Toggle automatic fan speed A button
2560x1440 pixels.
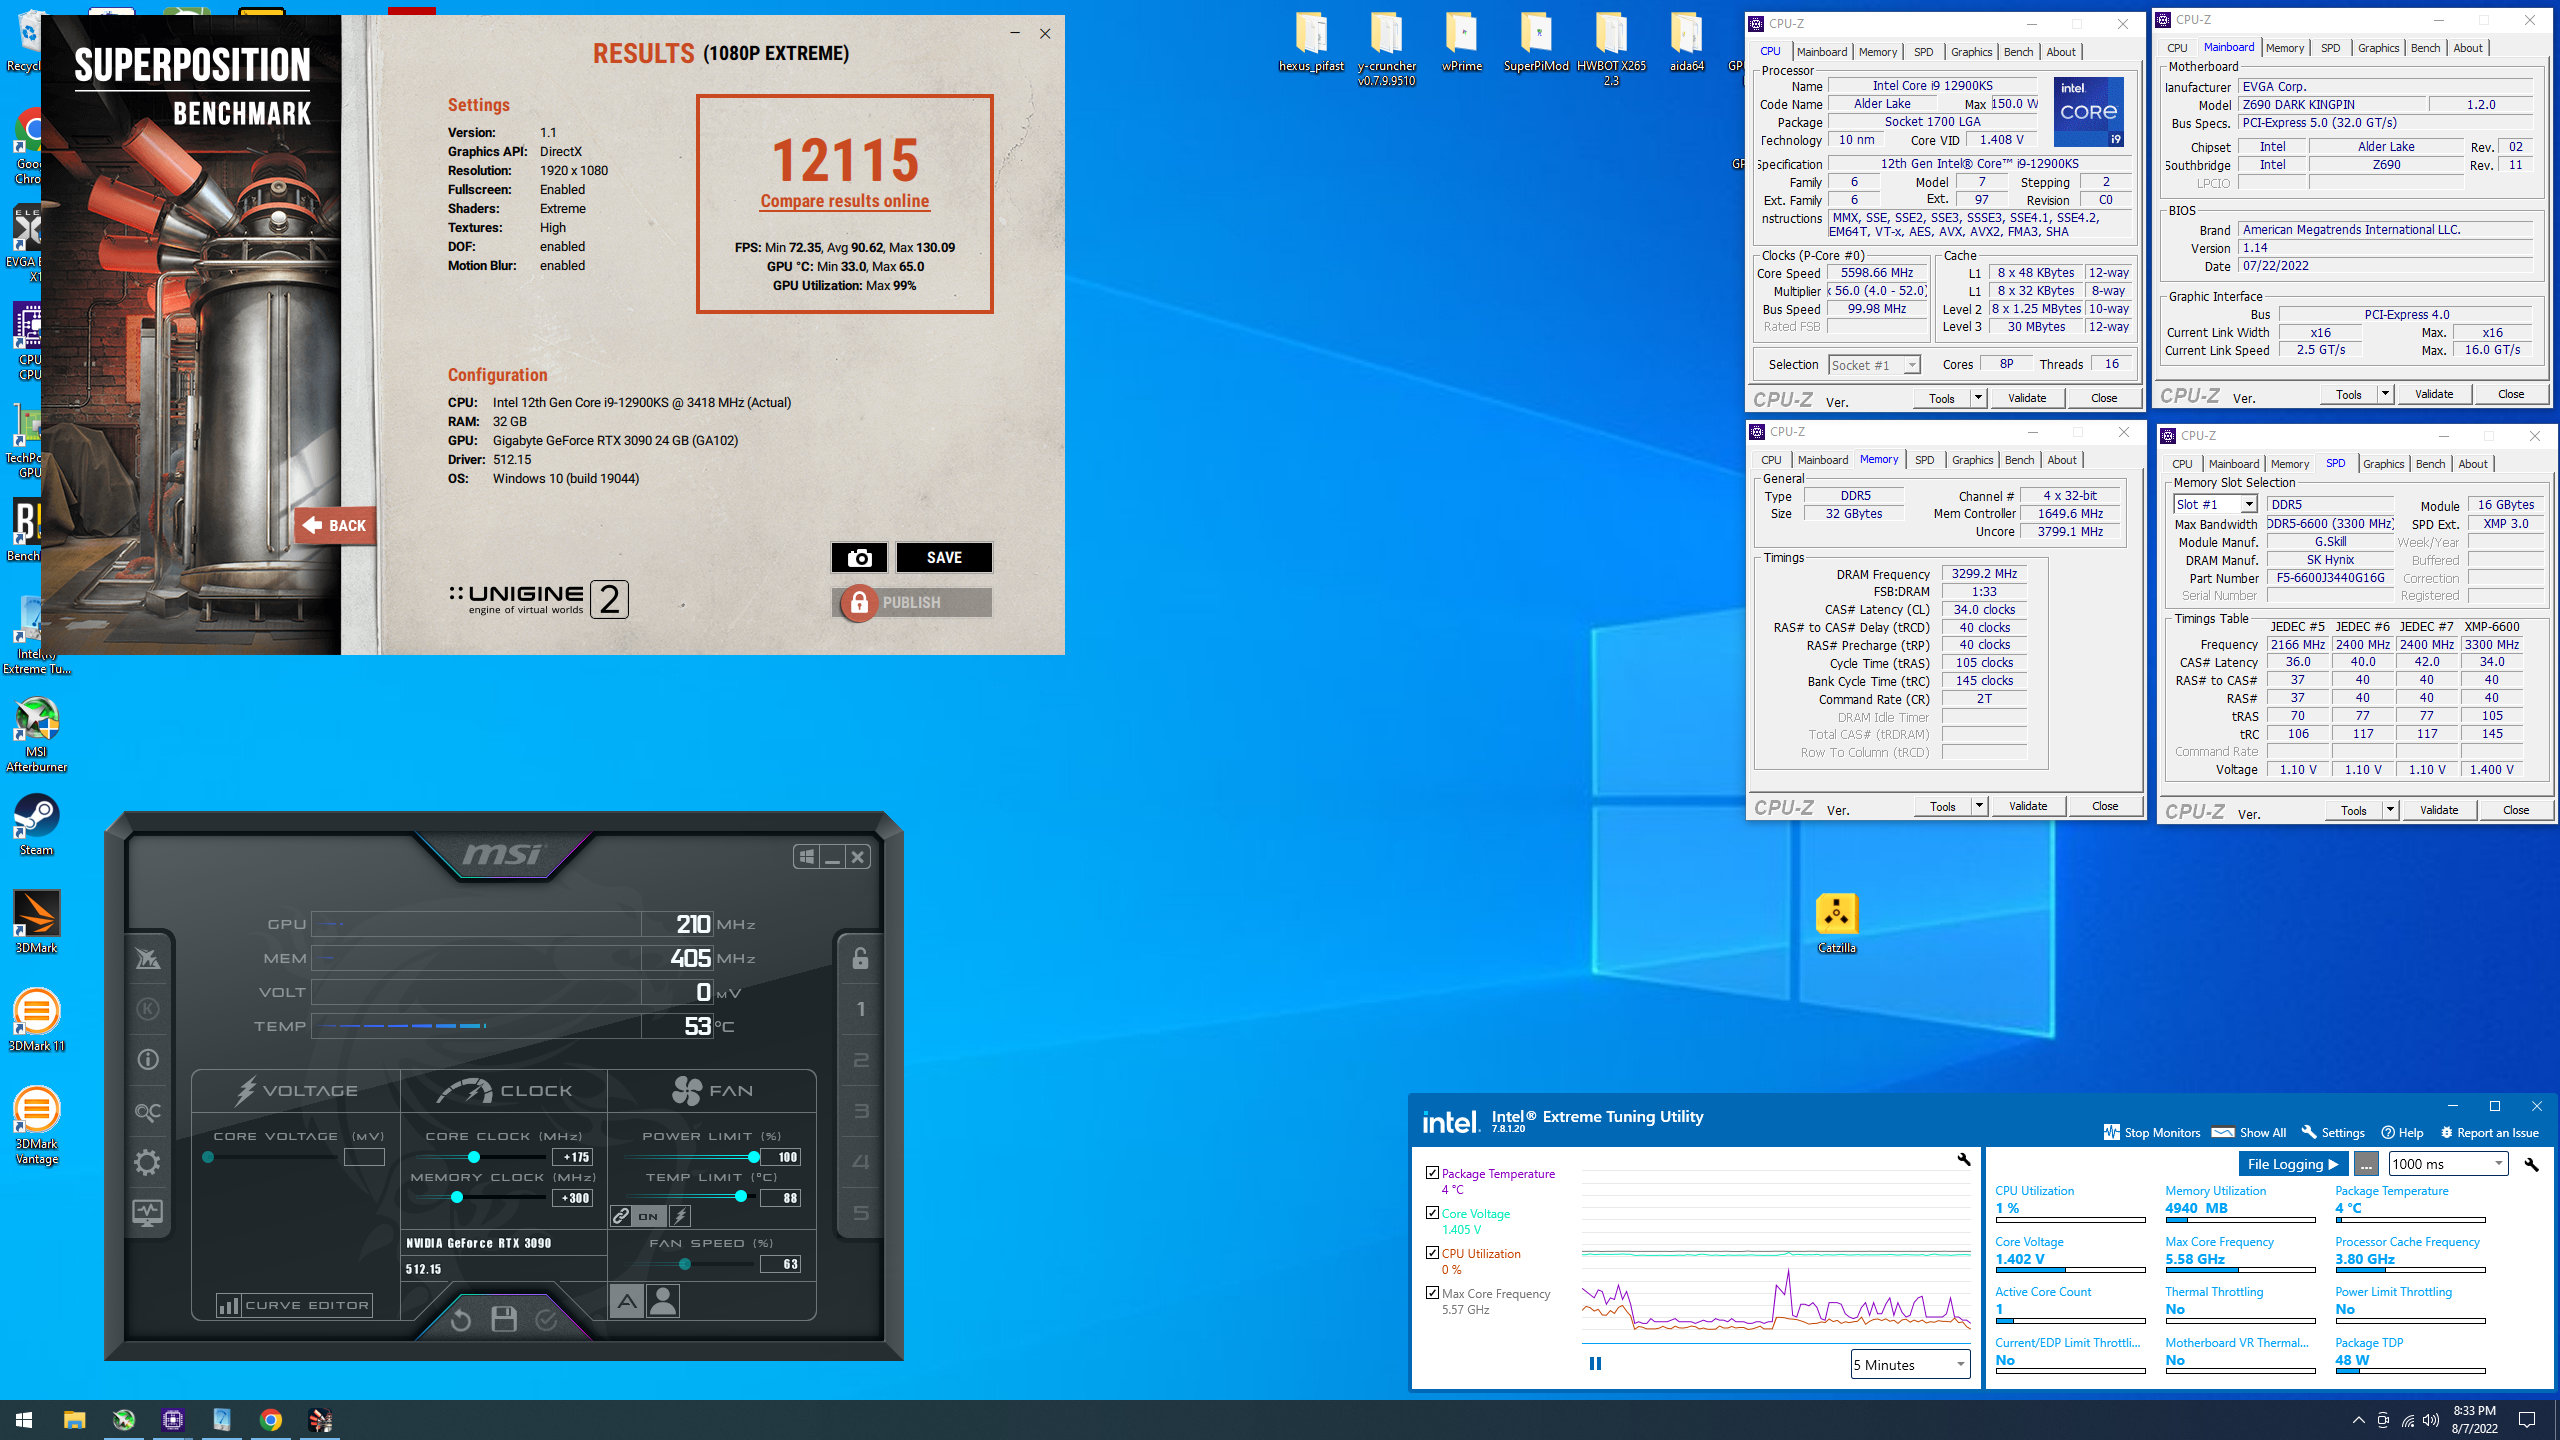pyautogui.click(x=627, y=1301)
